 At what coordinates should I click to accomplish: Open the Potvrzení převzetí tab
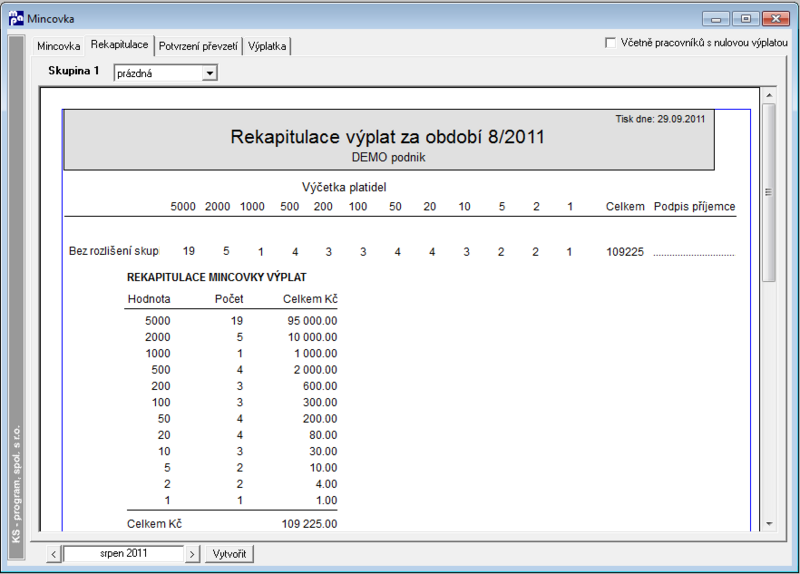198,46
